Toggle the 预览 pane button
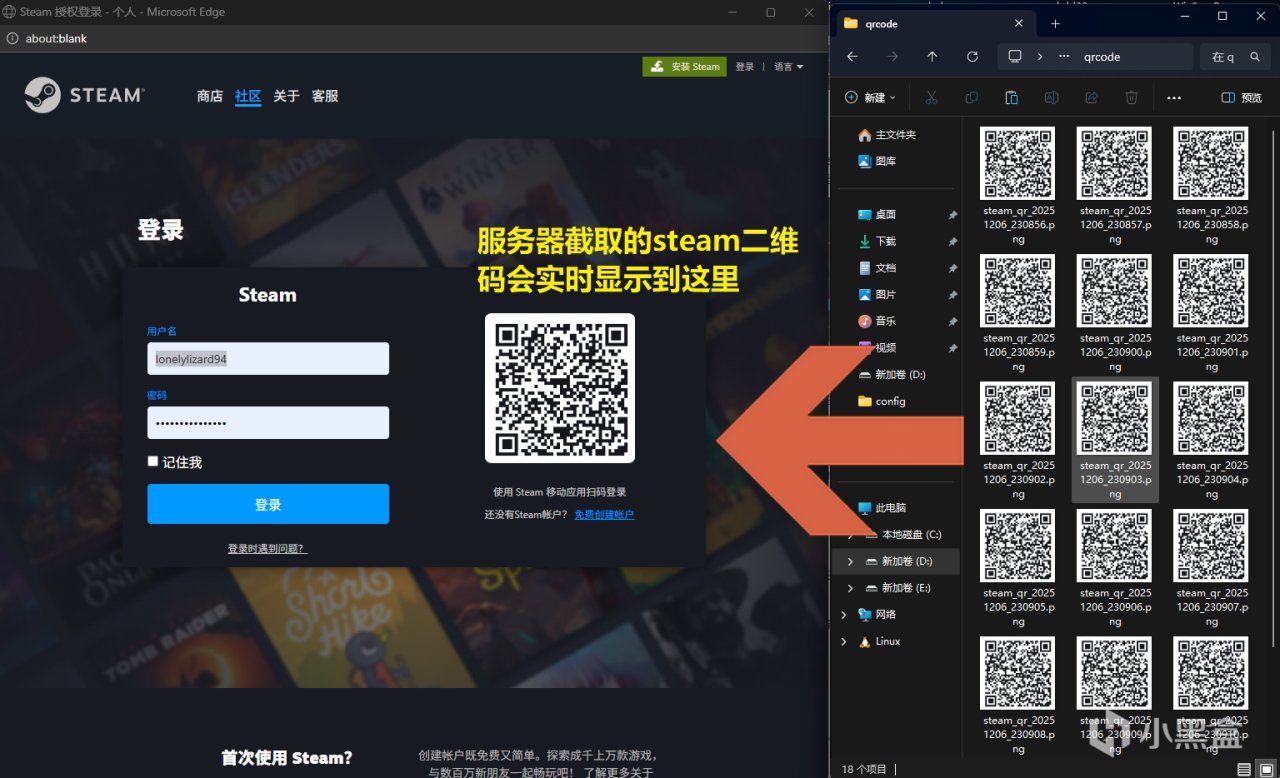This screenshot has width=1280, height=778. pyautogui.click(x=1241, y=97)
